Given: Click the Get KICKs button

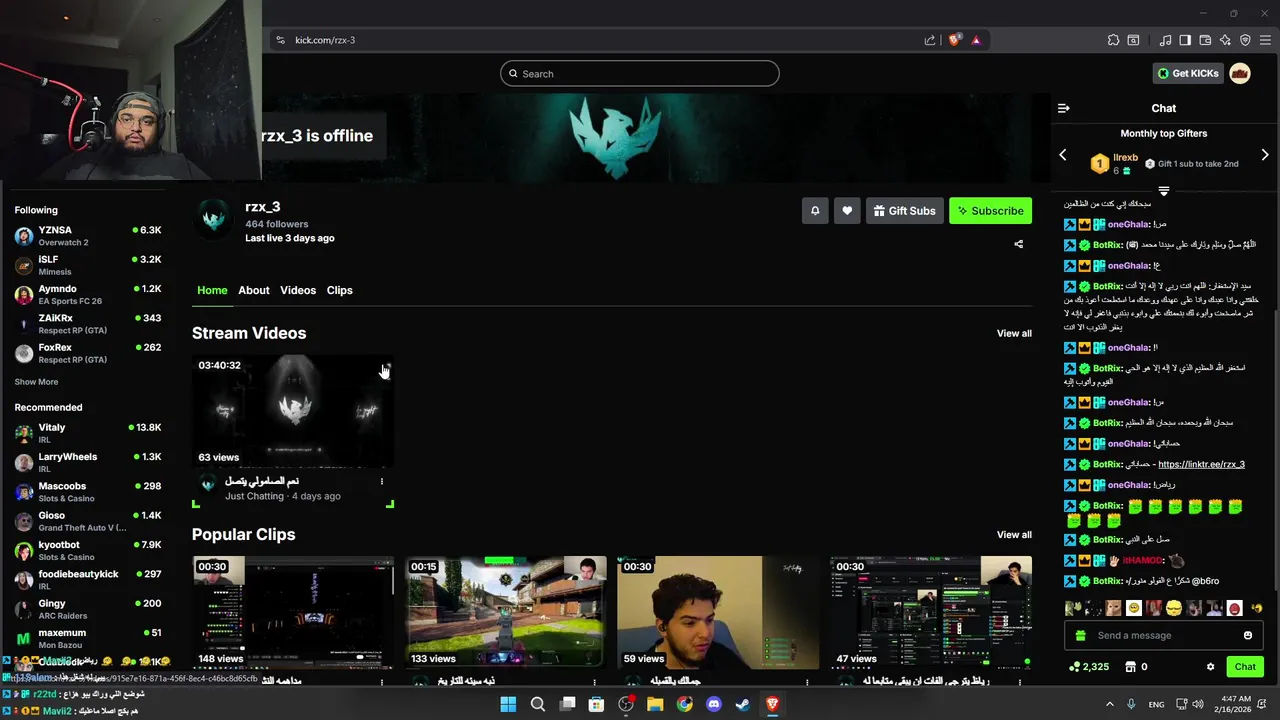Looking at the screenshot, I should [1189, 73].
